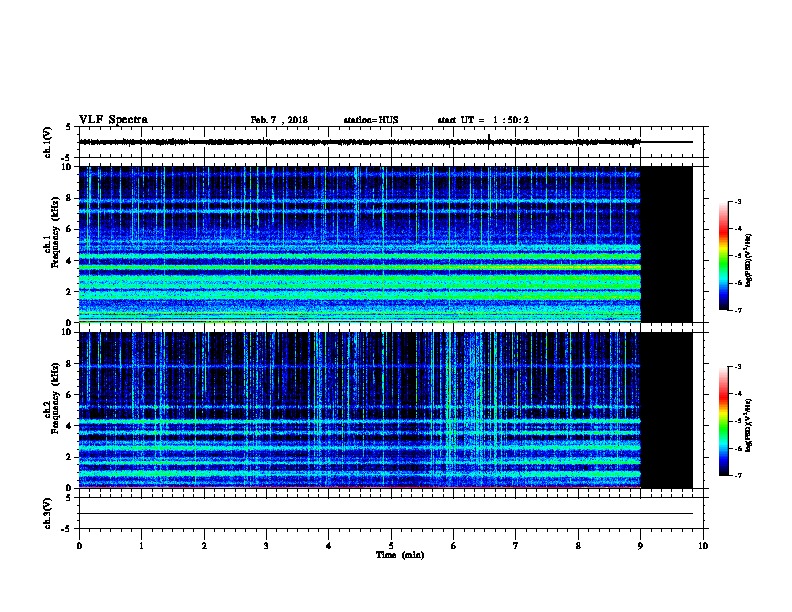The height and width of the screenshot is (612, 792).
Task: Click the "-7" label on ch.1 color bar
Action: 737,310
